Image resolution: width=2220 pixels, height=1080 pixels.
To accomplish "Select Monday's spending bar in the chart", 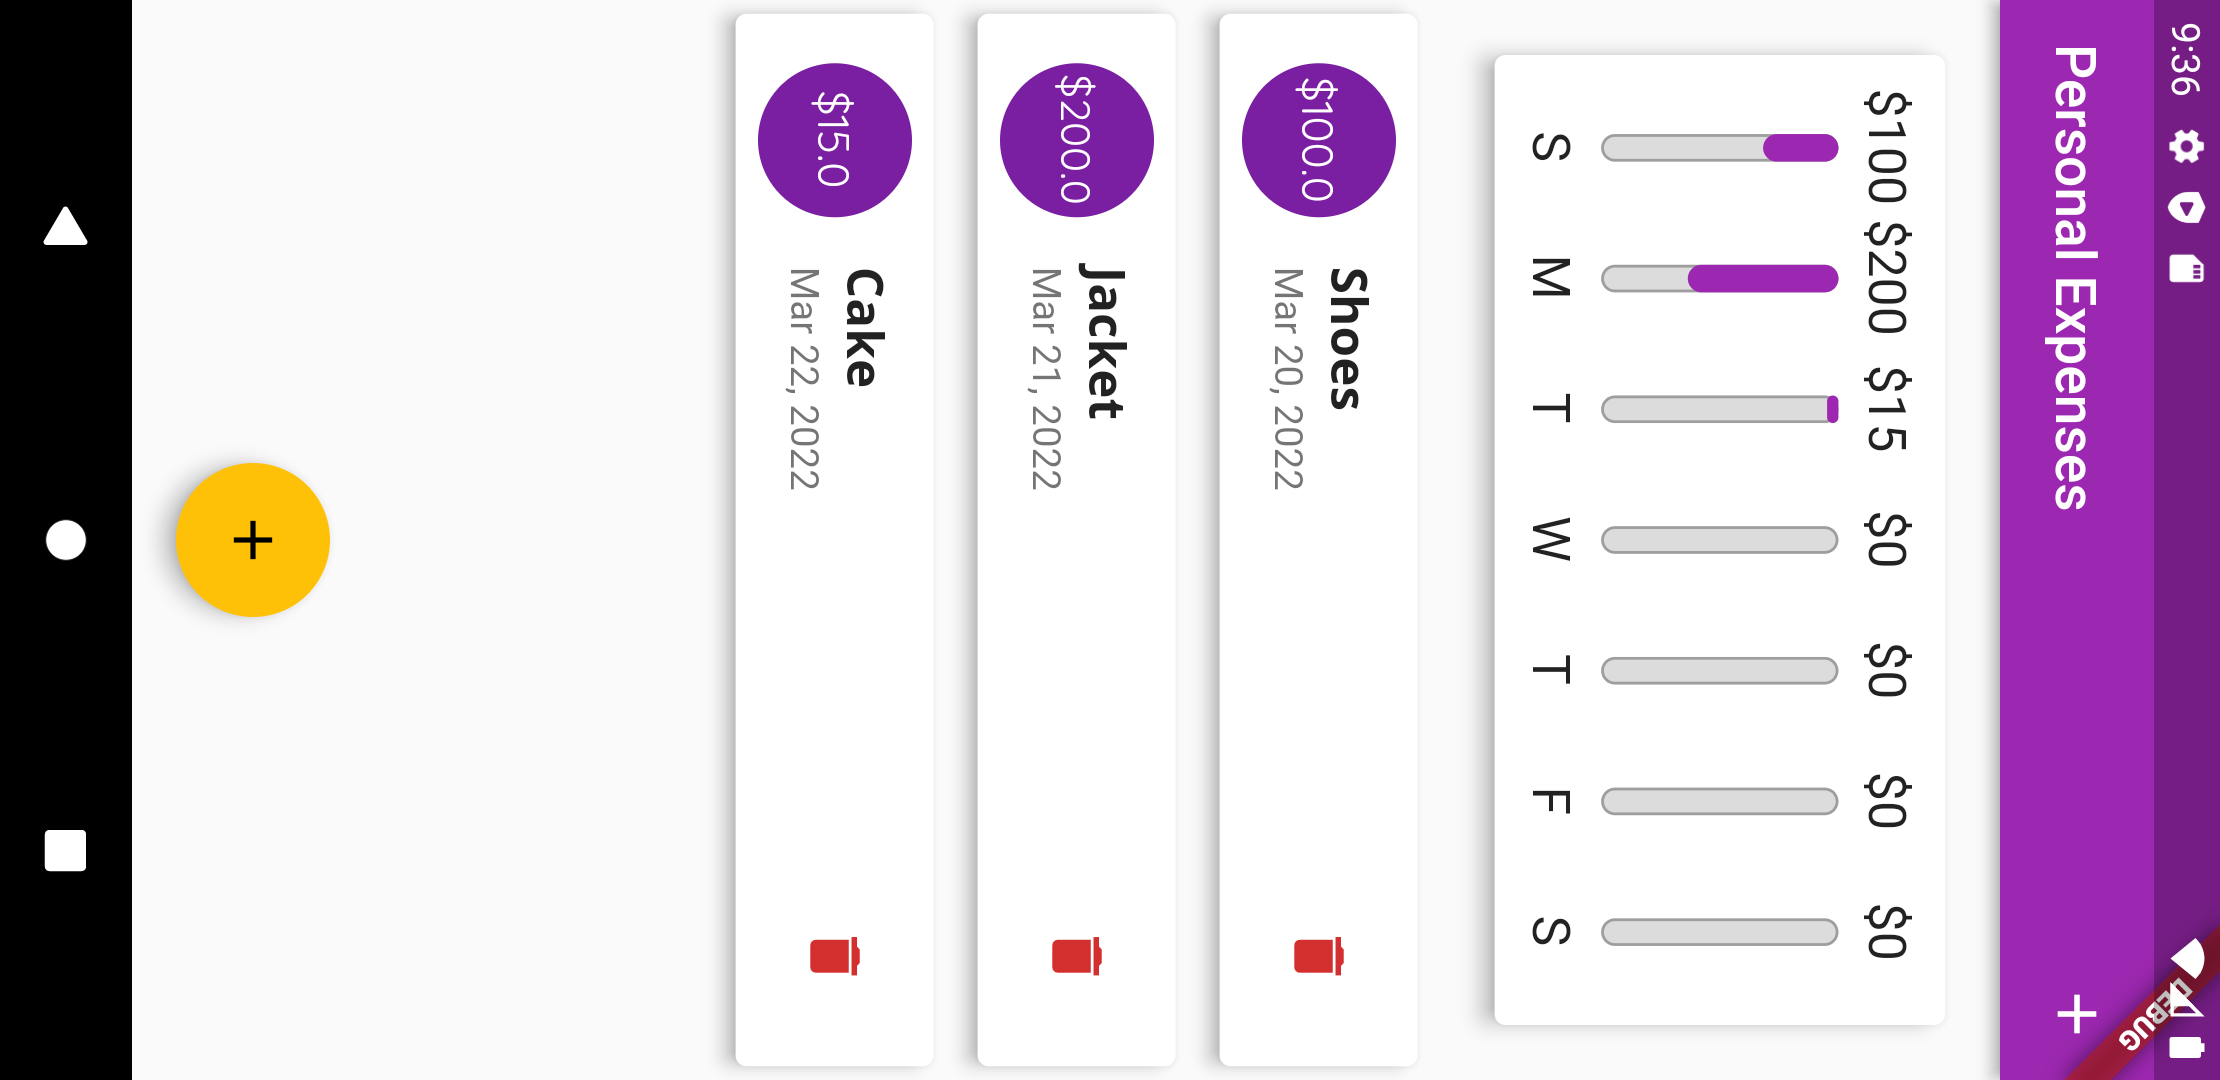I will [x=1719, y=279].
